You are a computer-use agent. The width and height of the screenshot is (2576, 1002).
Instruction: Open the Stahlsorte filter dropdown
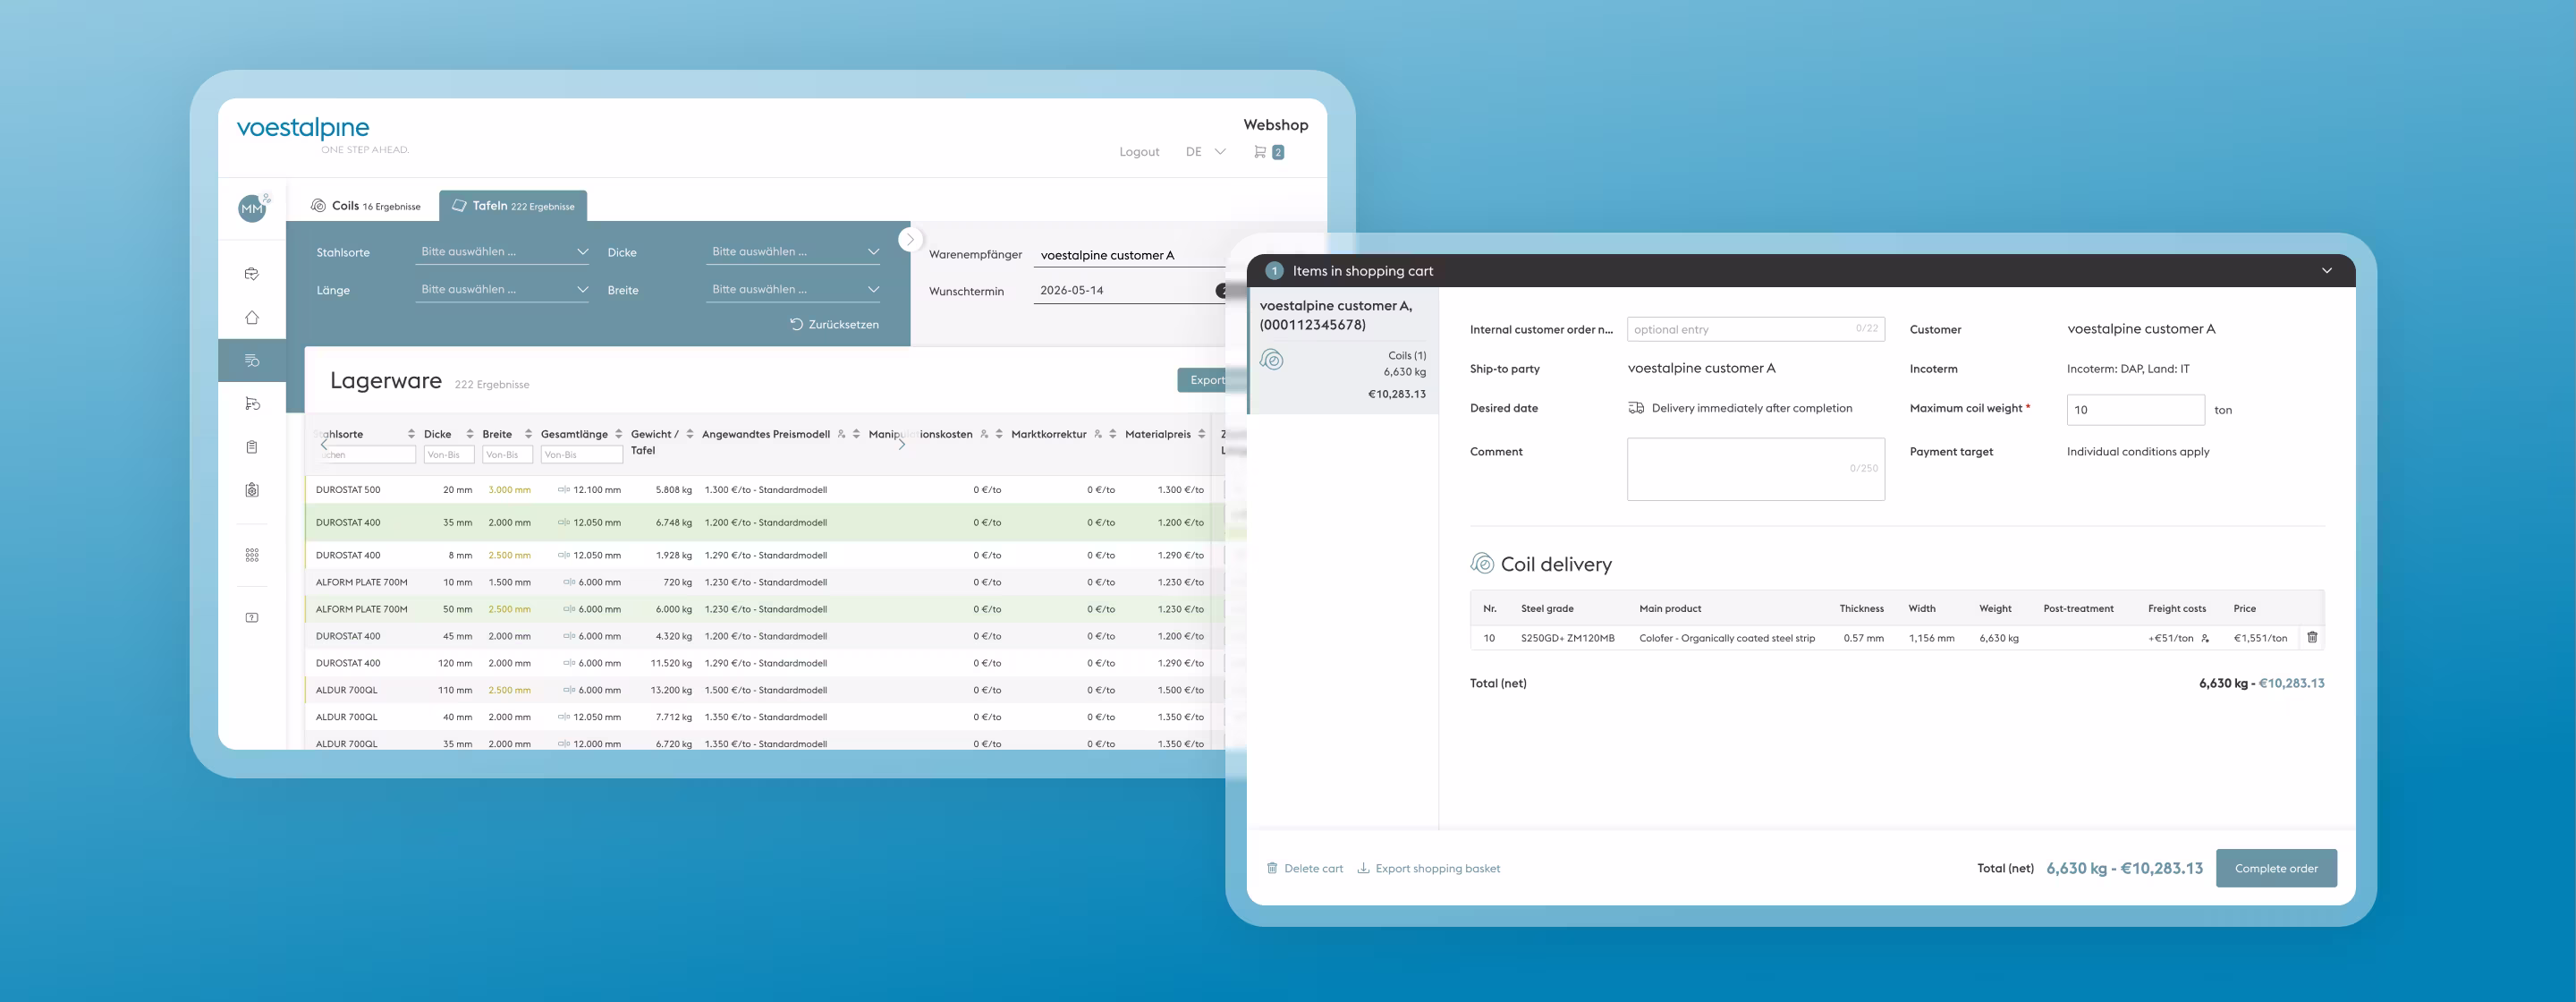point(503,252)
